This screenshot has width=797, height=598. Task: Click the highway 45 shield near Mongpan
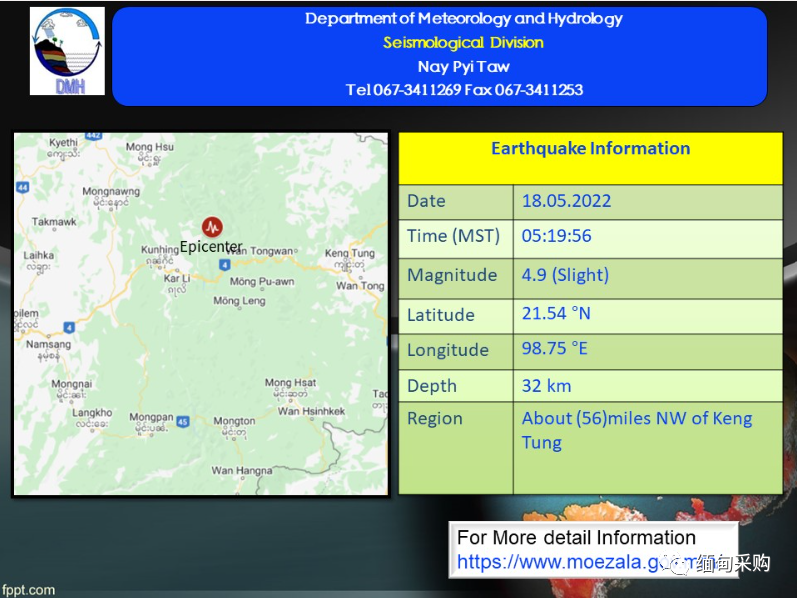point(183,421)
